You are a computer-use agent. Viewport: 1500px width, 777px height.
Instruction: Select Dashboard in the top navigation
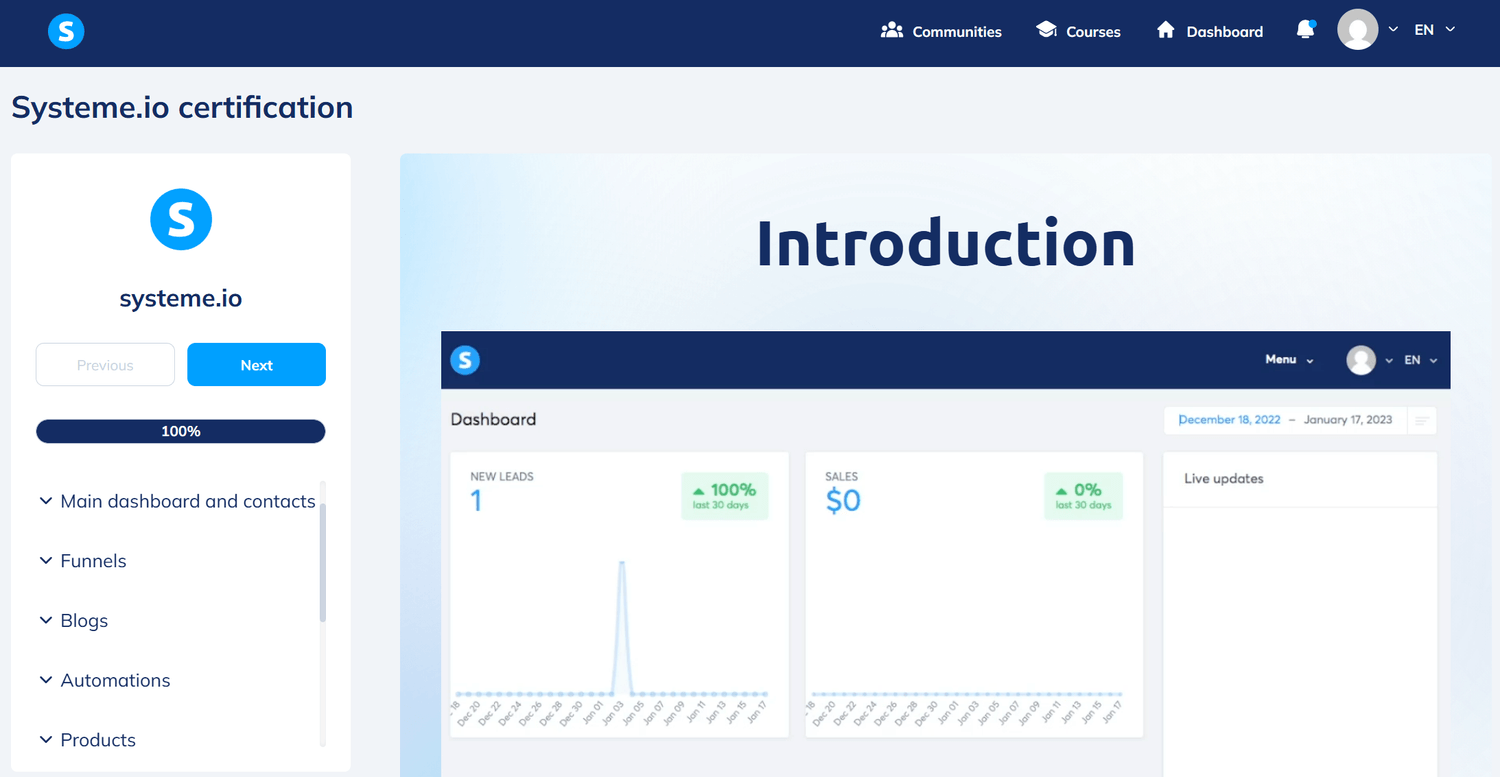(x=1222, y=31)
